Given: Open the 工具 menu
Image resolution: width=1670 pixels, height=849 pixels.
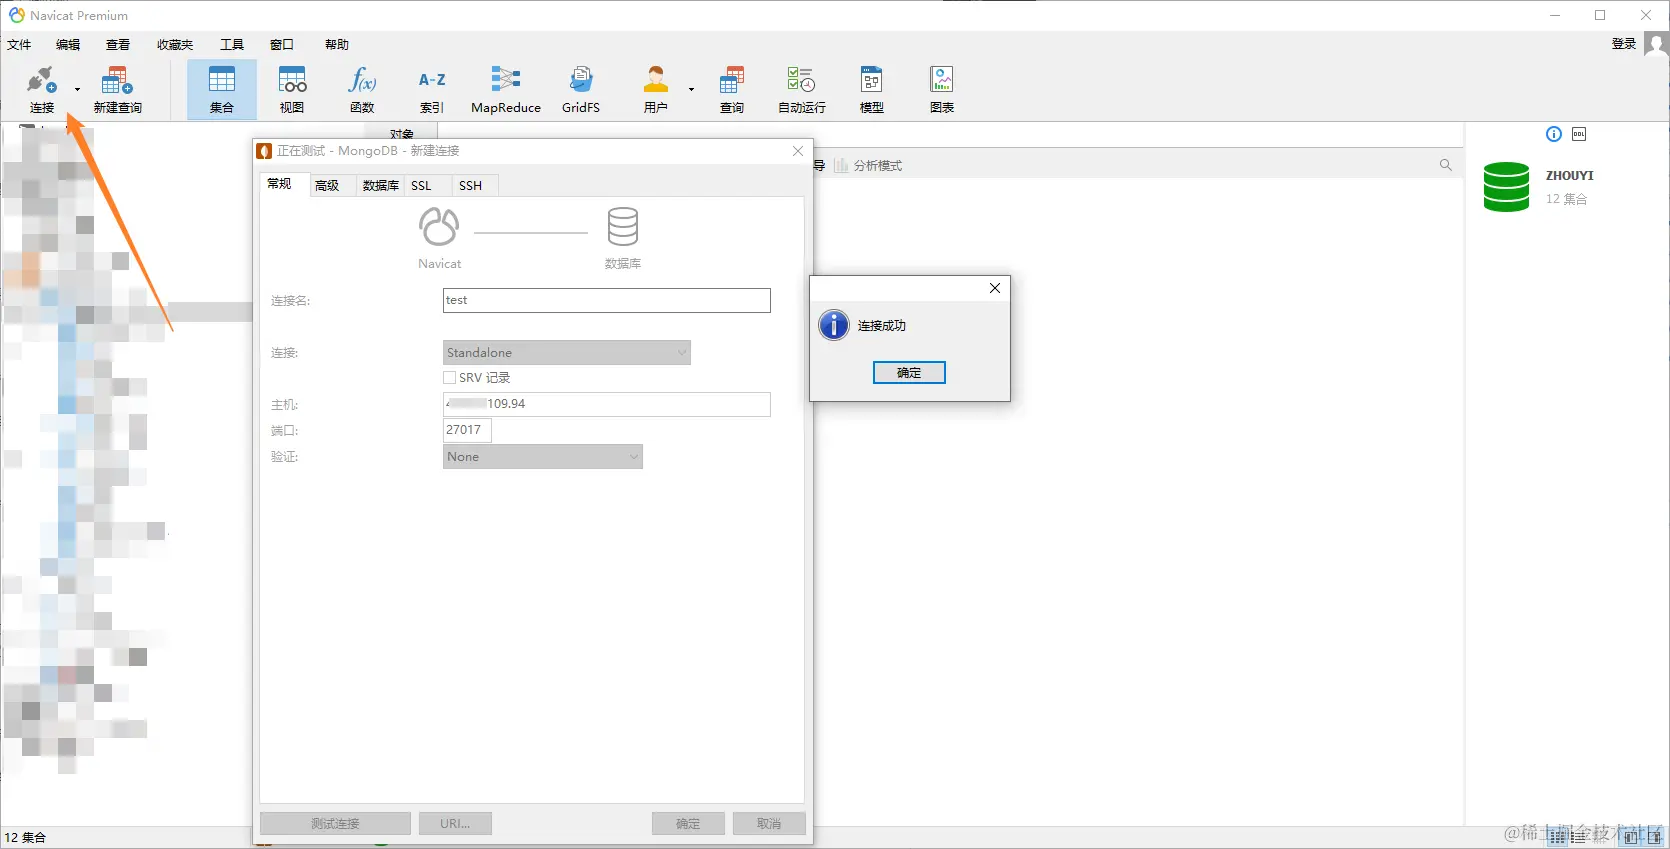Looking at the screenshot, I should (232, 45).
